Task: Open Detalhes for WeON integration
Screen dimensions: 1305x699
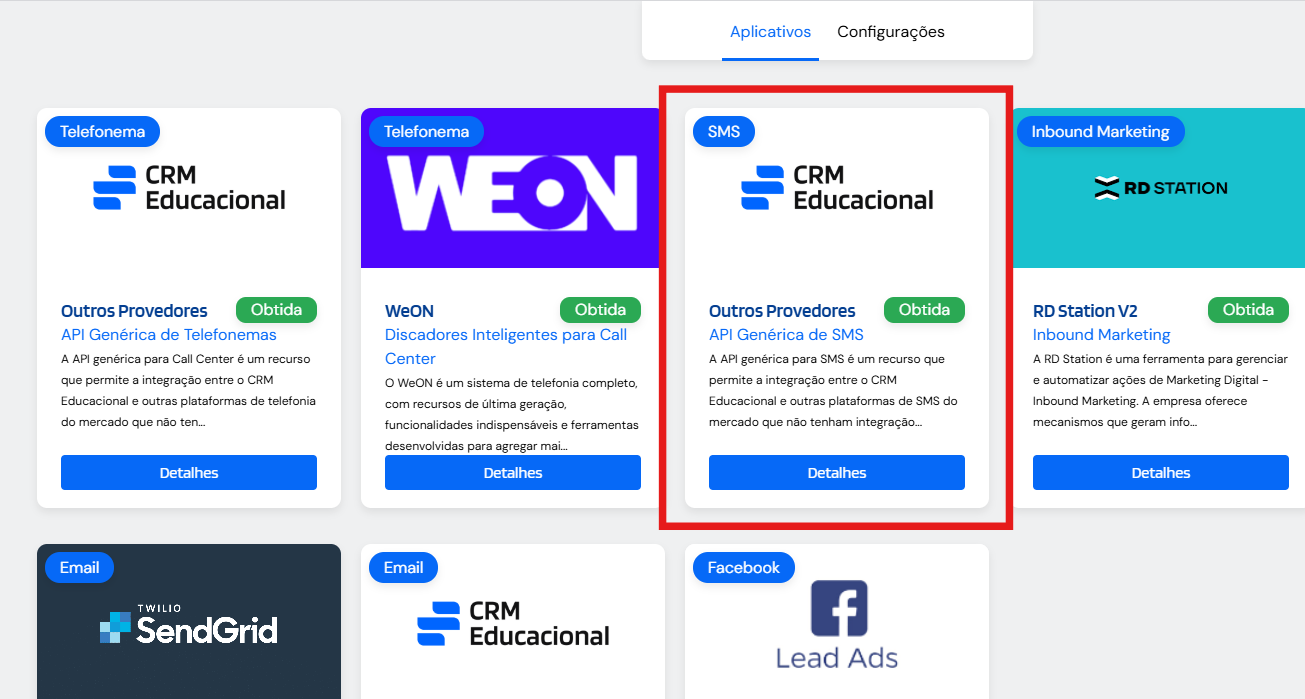Action: tap(513, 473)
